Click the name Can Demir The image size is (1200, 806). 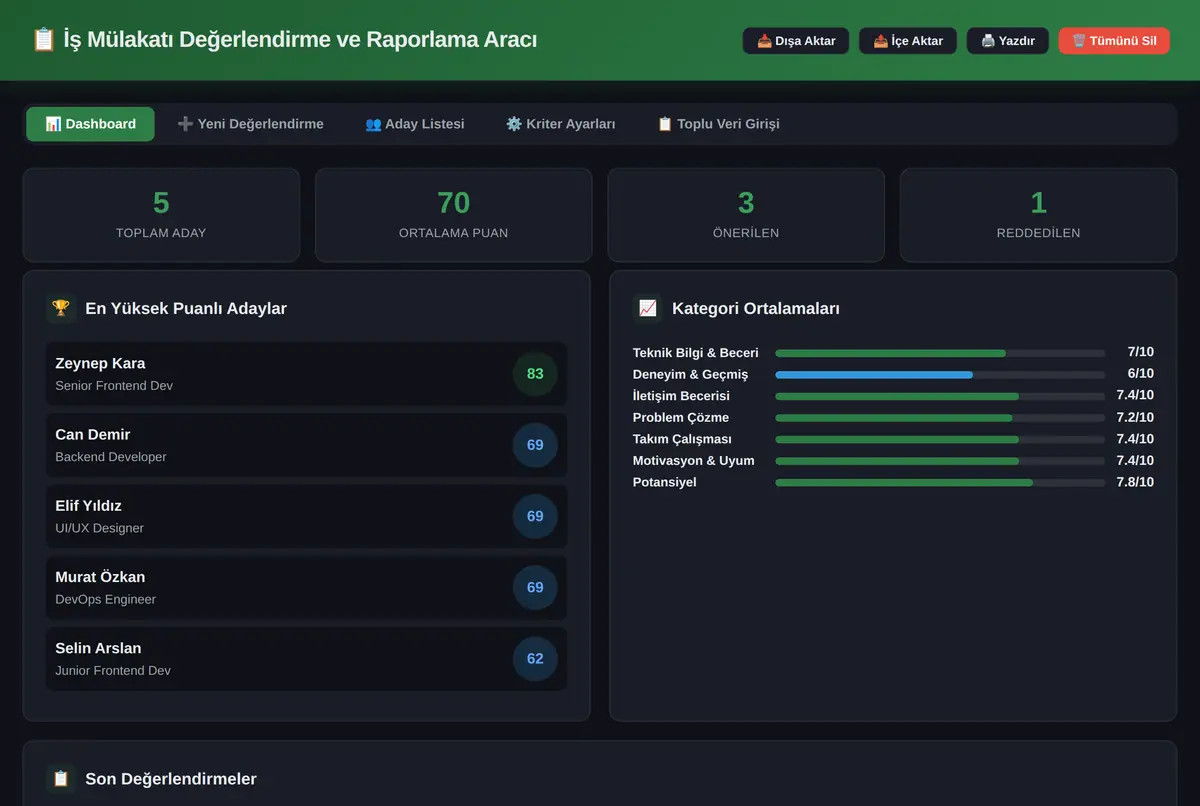point(93,434)
